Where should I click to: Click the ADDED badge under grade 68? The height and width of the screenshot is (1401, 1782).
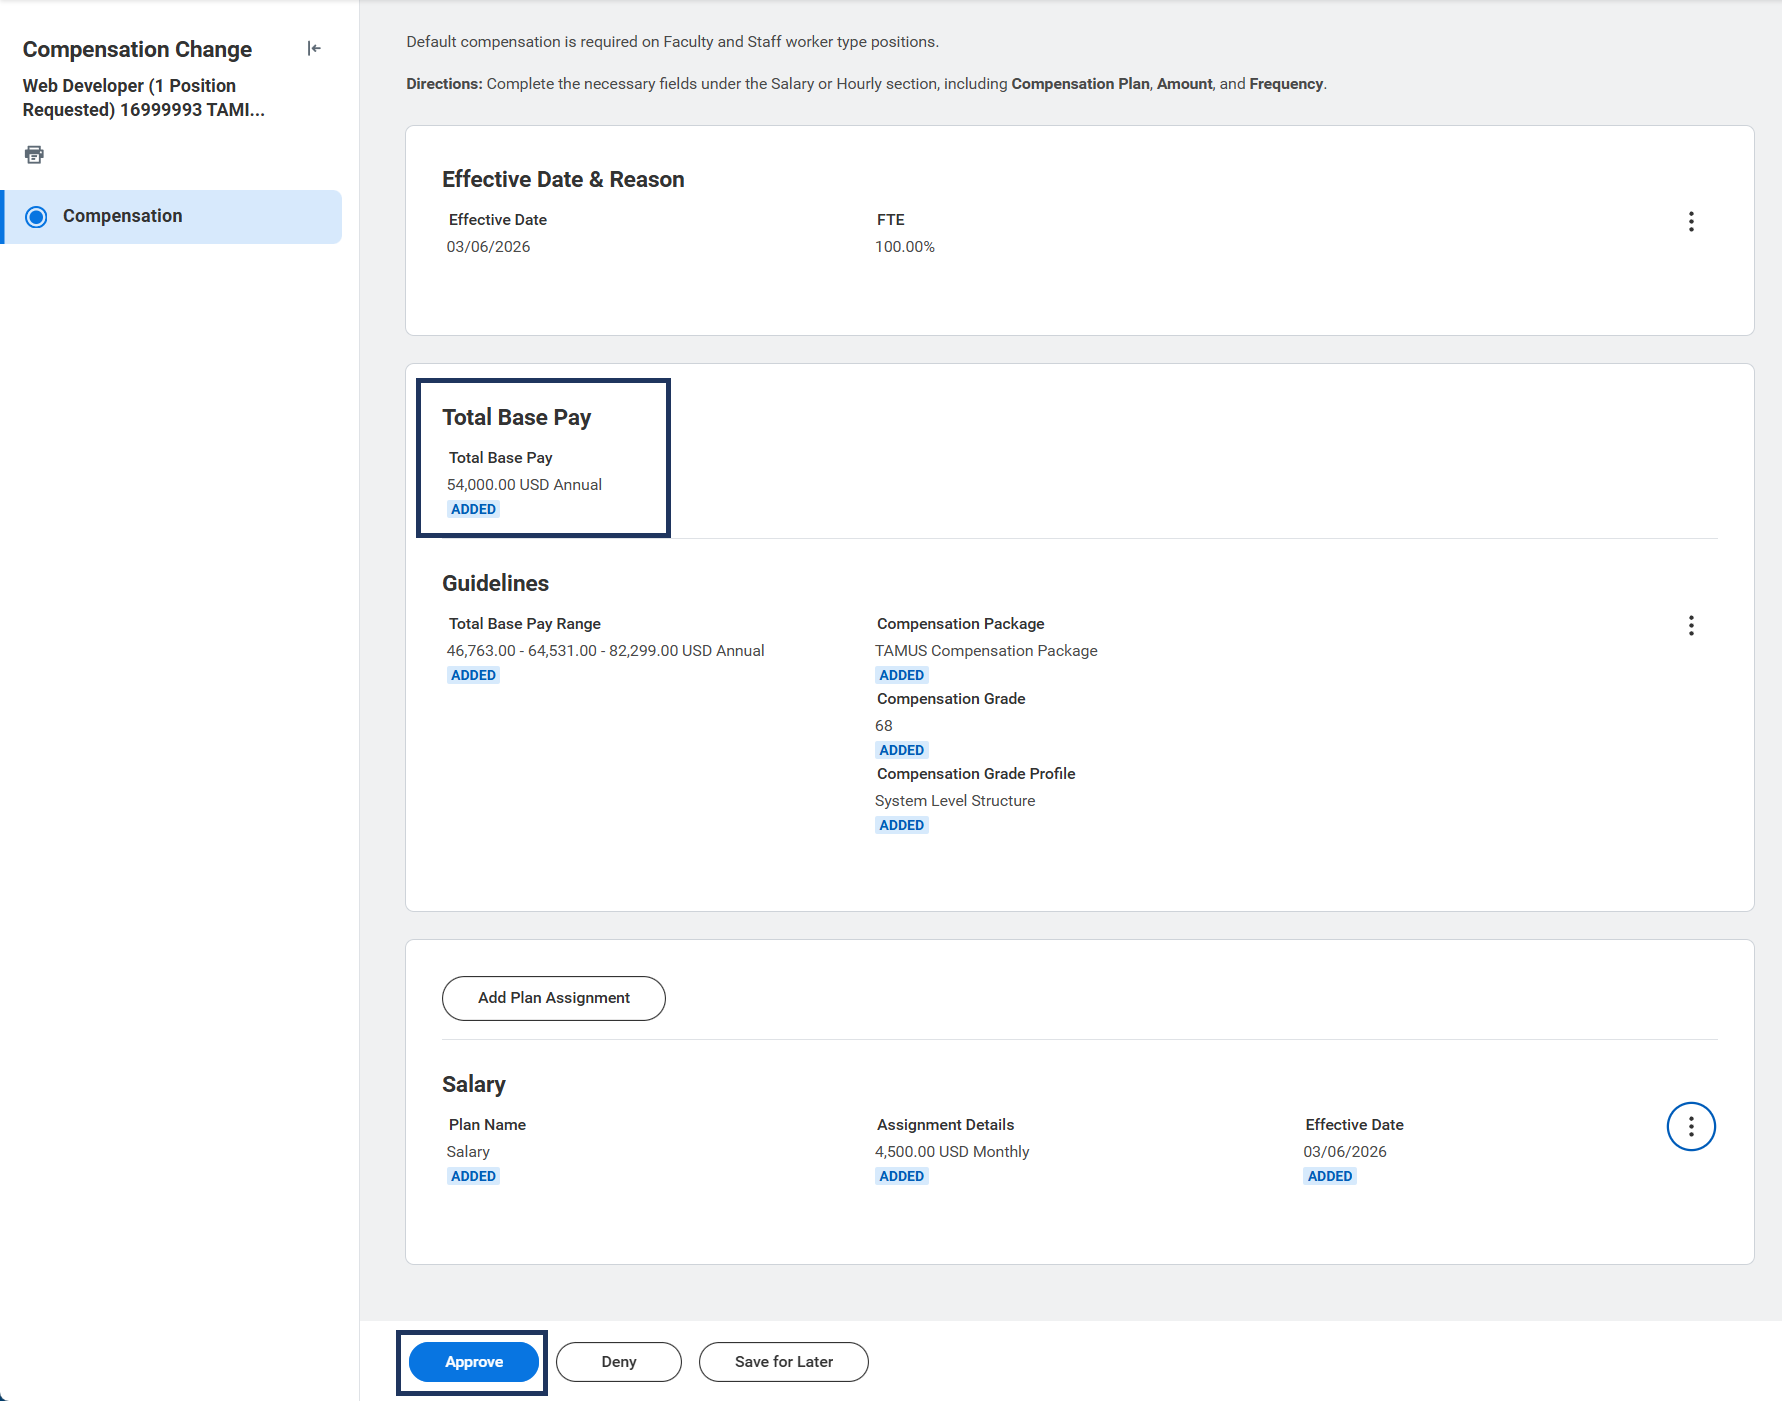tap(901, 750)
